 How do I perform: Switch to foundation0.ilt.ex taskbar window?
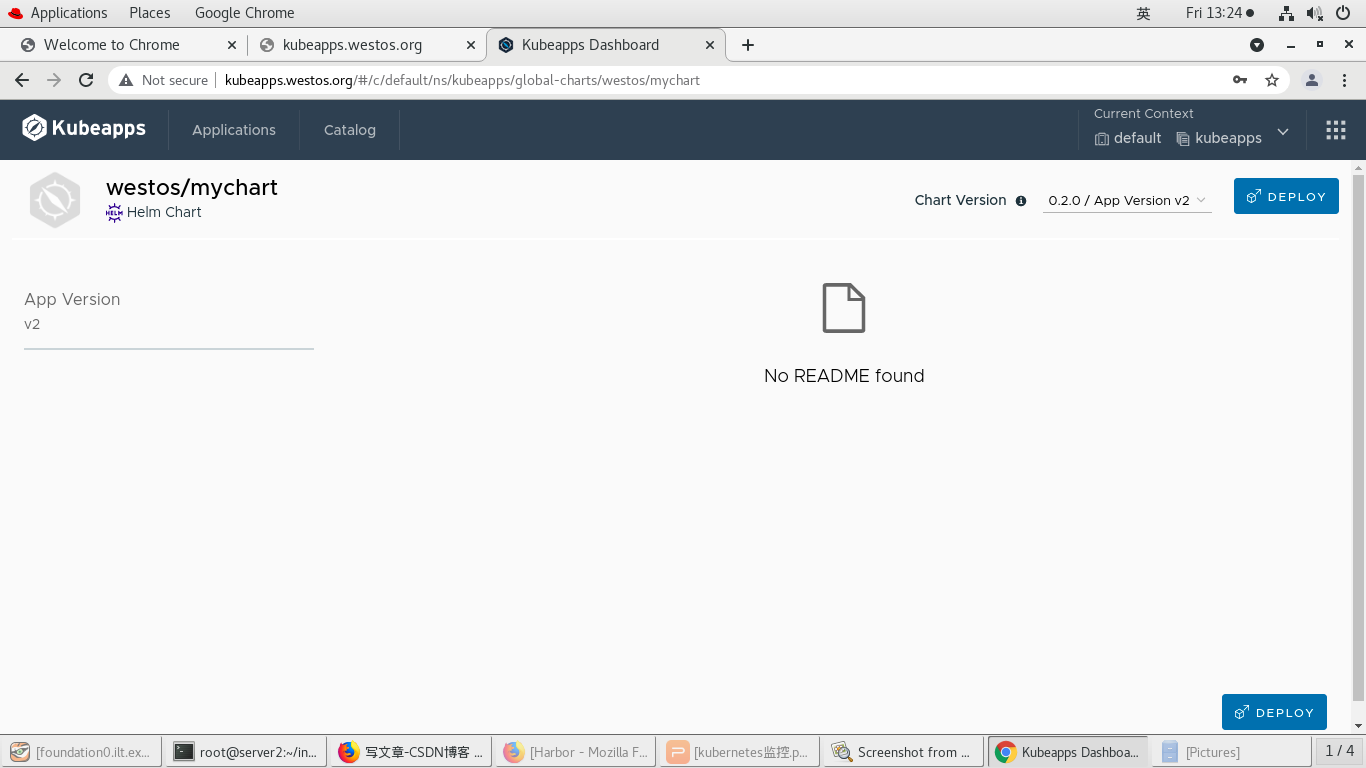(81, 752)
